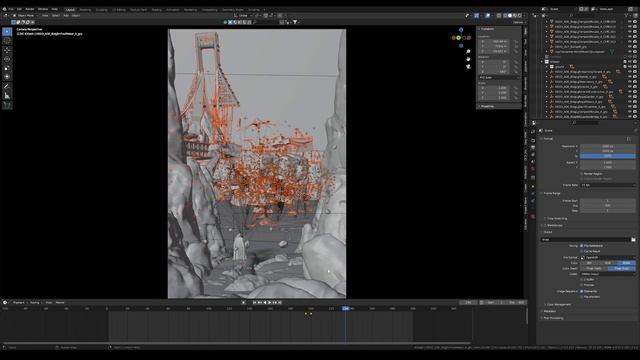Click the Frame End value field
640x360 pixels.
(608, 206)
